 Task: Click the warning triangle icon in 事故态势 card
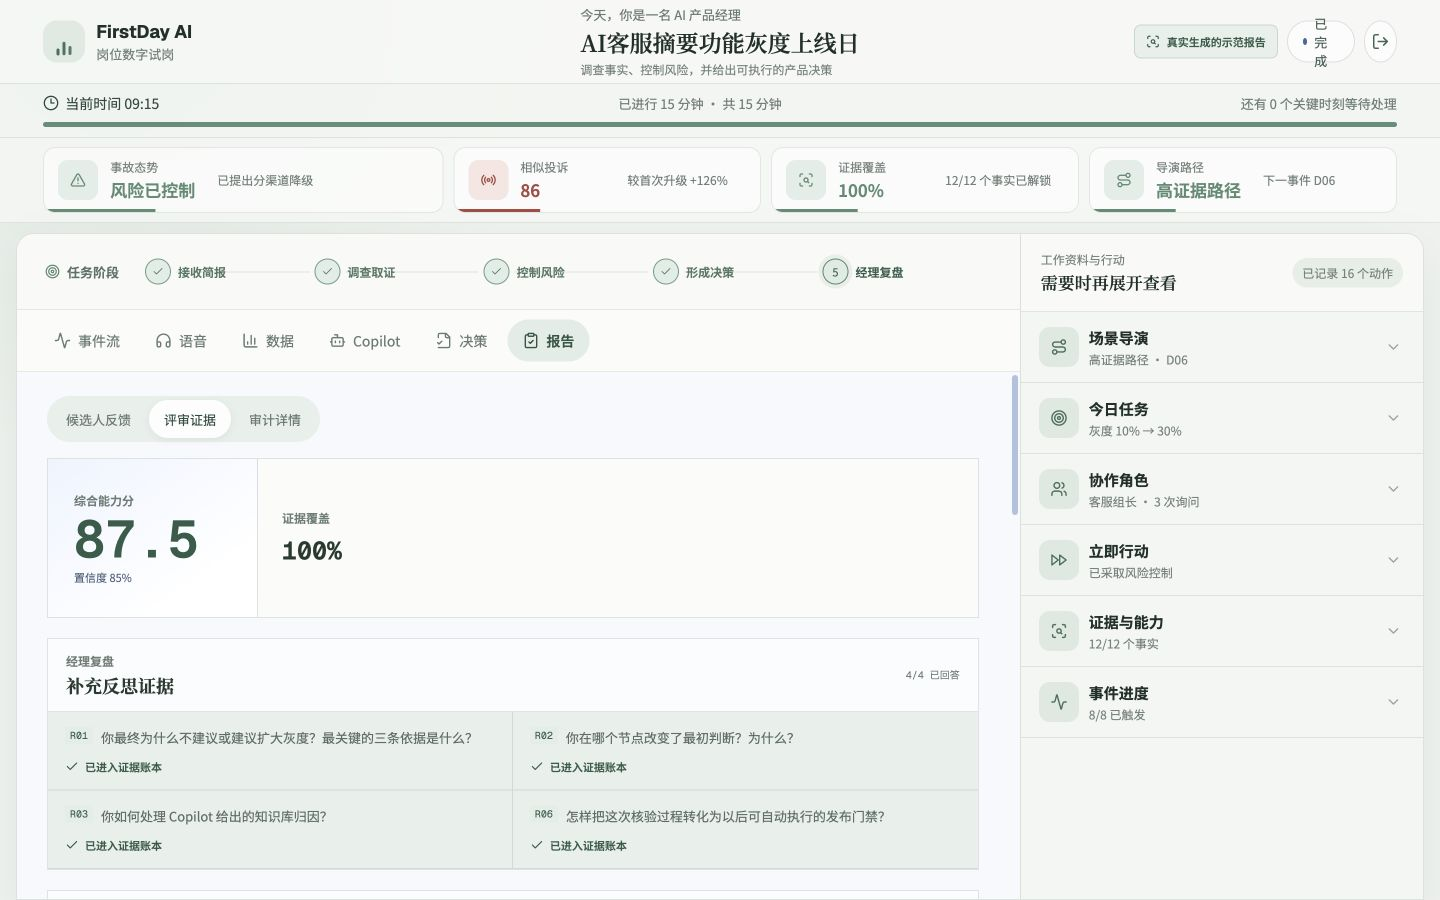78,180
